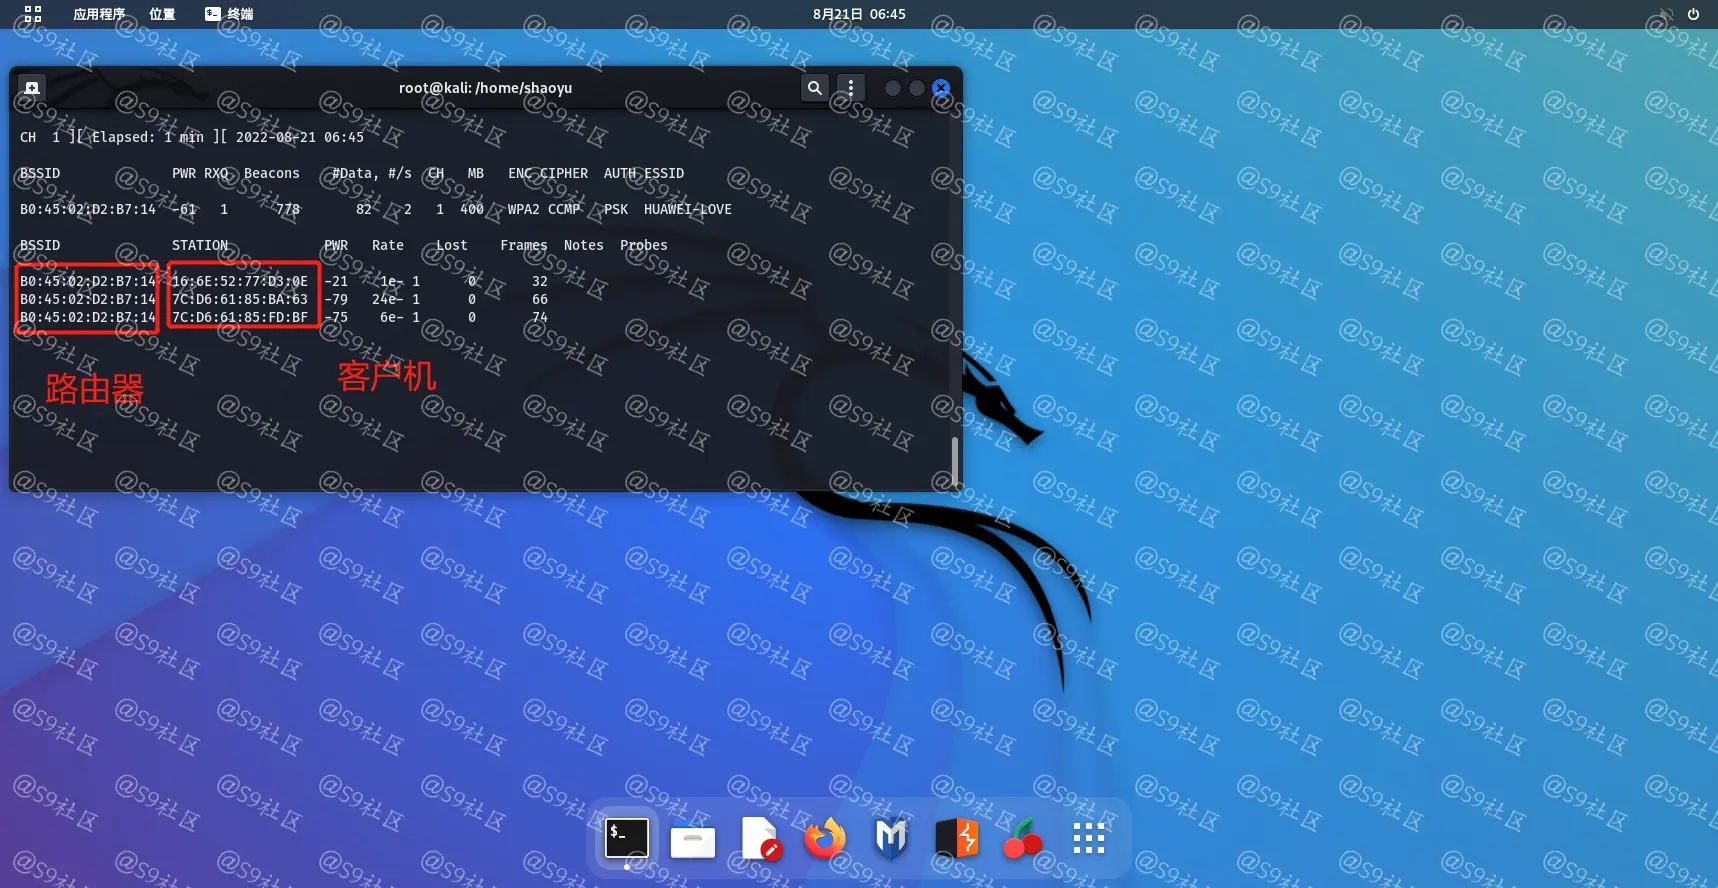
Task: Click station MAC 7C:D6:61:85:FD:BF
Action: coord(240,317)
